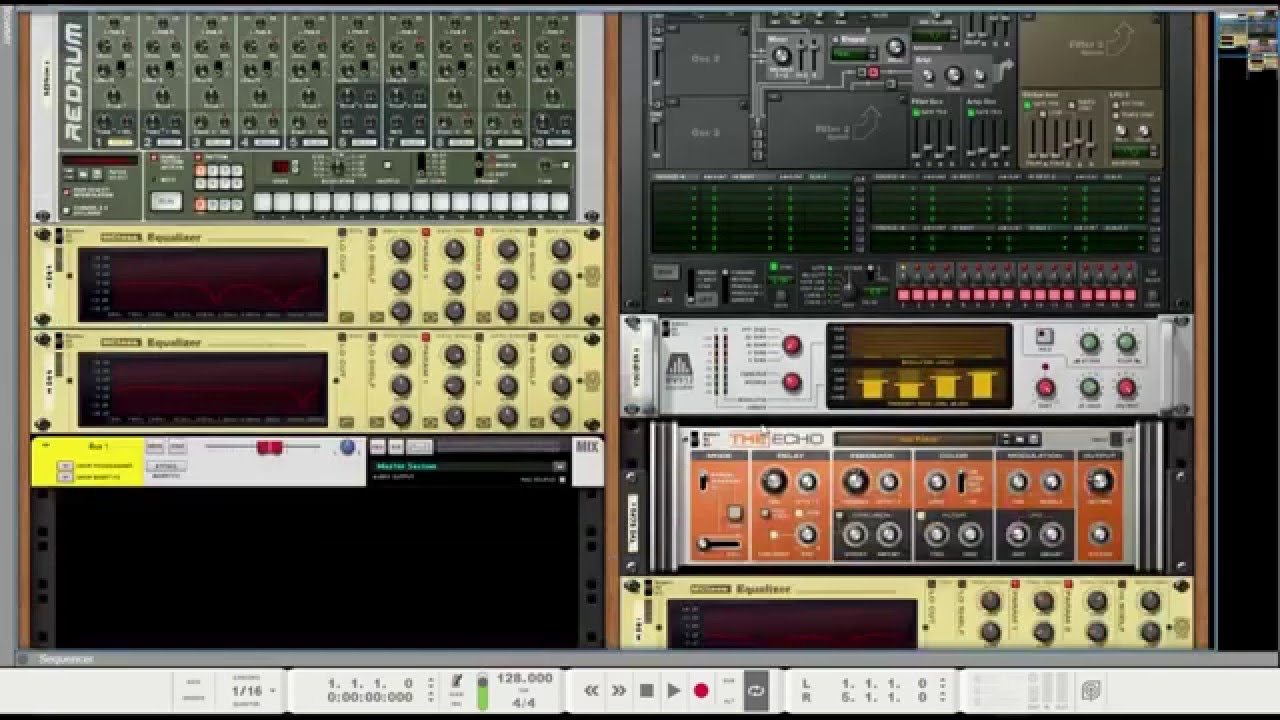
Task: Click Show Insert FX button on Bus 1
Action: point(64,477)
